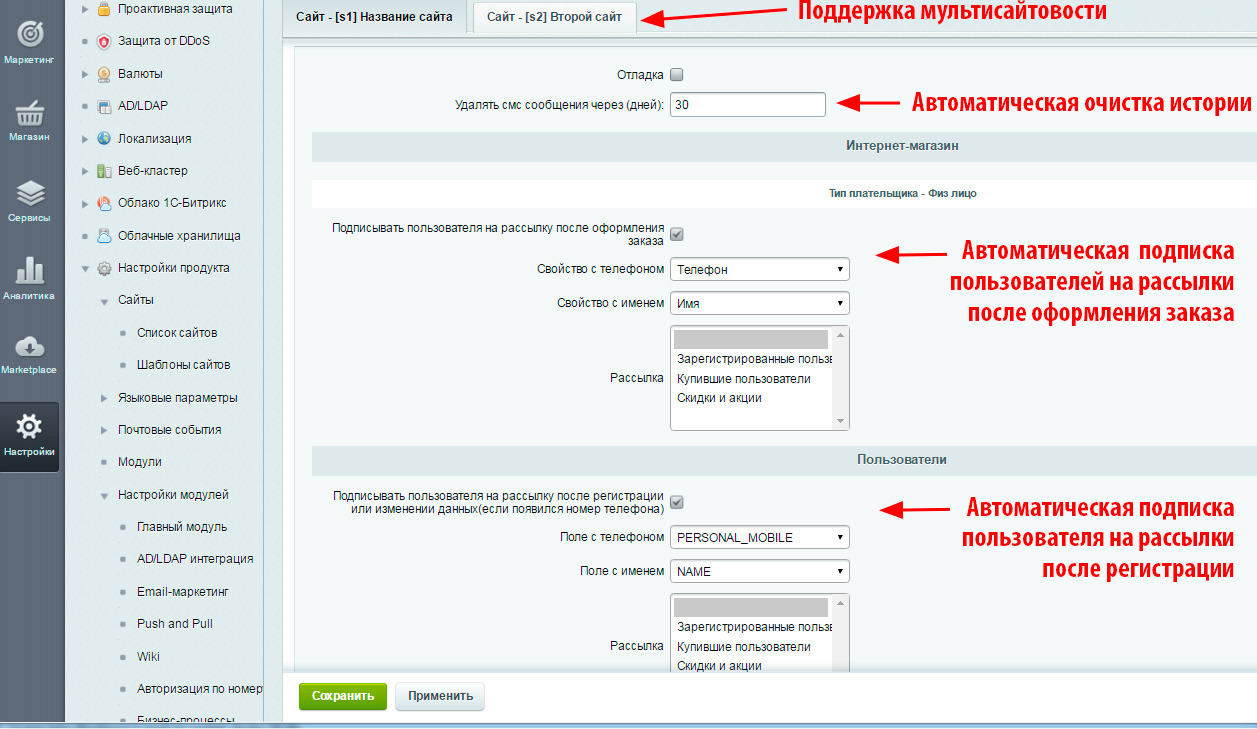Click the Локализация globe icon
The height and width of the screenshot is (729, 1257).
pos(104,139)
